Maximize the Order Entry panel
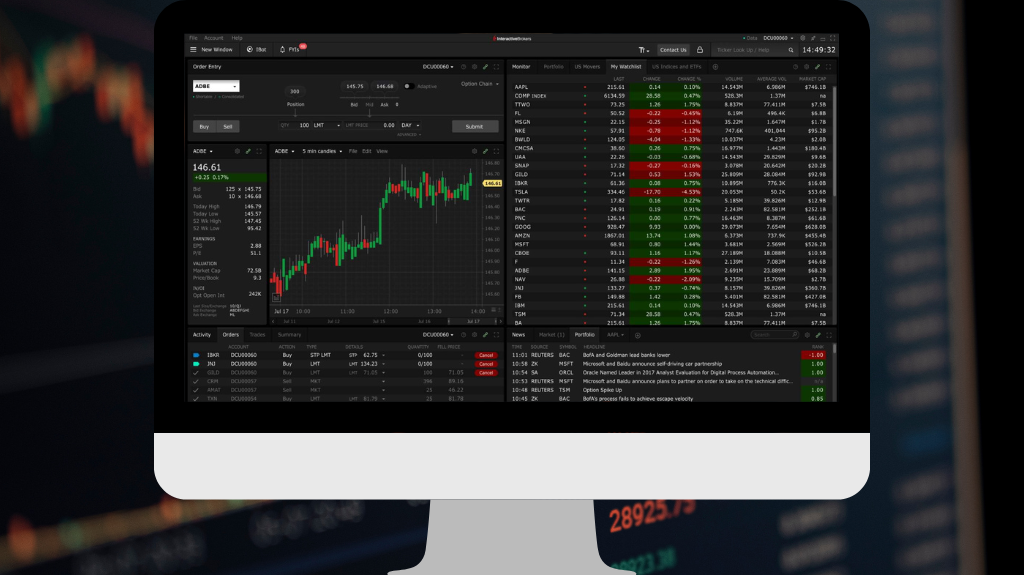Image resolution: width=1024 pixels, height=575 pixels. [x=496, y=67]
